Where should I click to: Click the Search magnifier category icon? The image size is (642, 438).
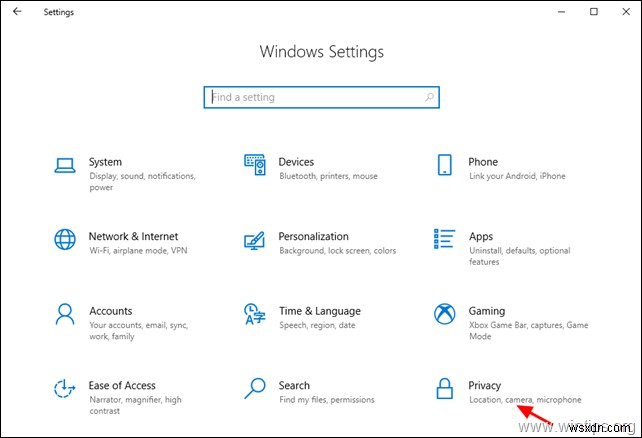(x=254, y=389)
